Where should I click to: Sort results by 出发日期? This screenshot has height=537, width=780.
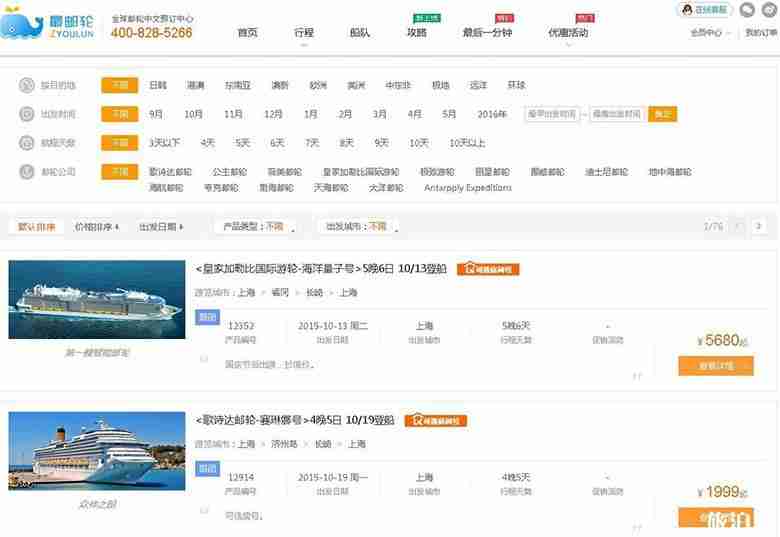(x=161, y=227)
